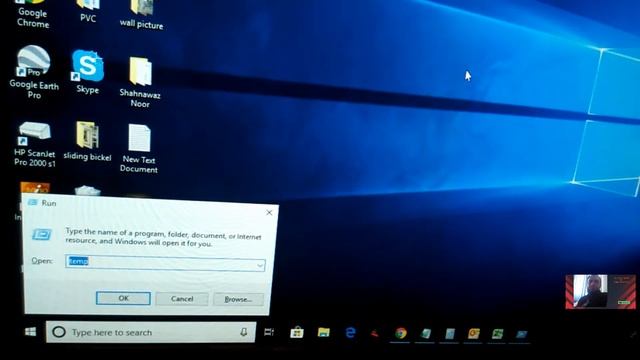Open the red taskbar icon beside Edge
This screenshot has height=360, width=640.
[x=375, y=333]
